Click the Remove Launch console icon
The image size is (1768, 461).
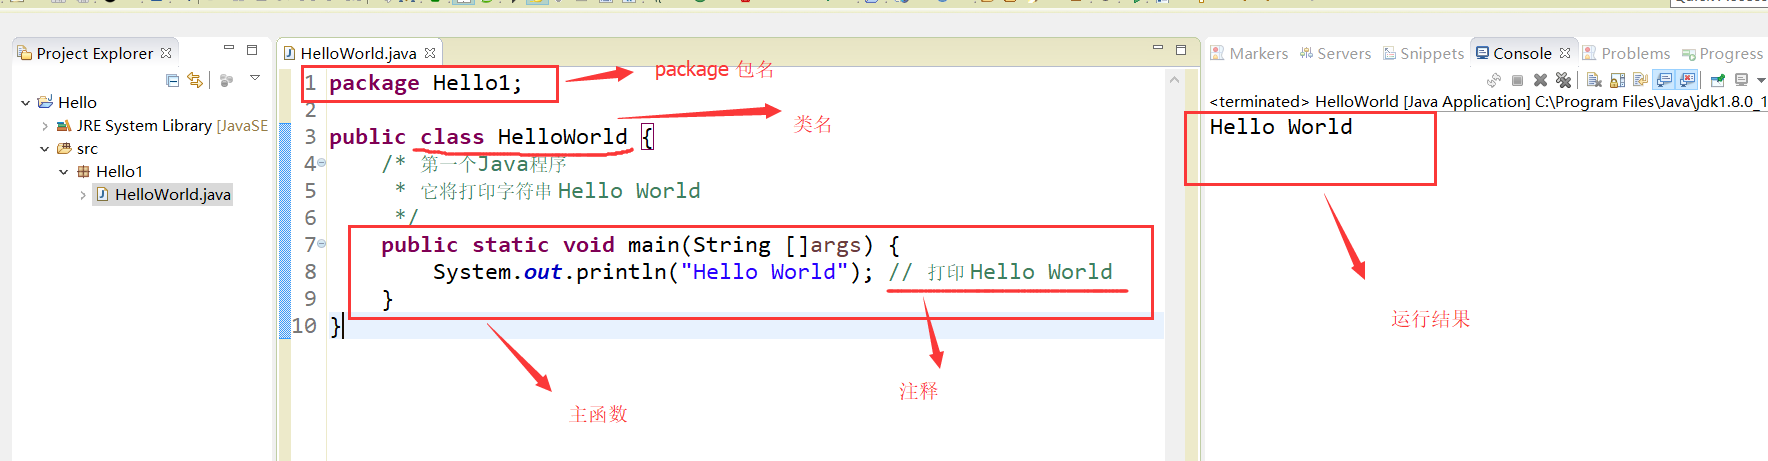(1540, 80)
